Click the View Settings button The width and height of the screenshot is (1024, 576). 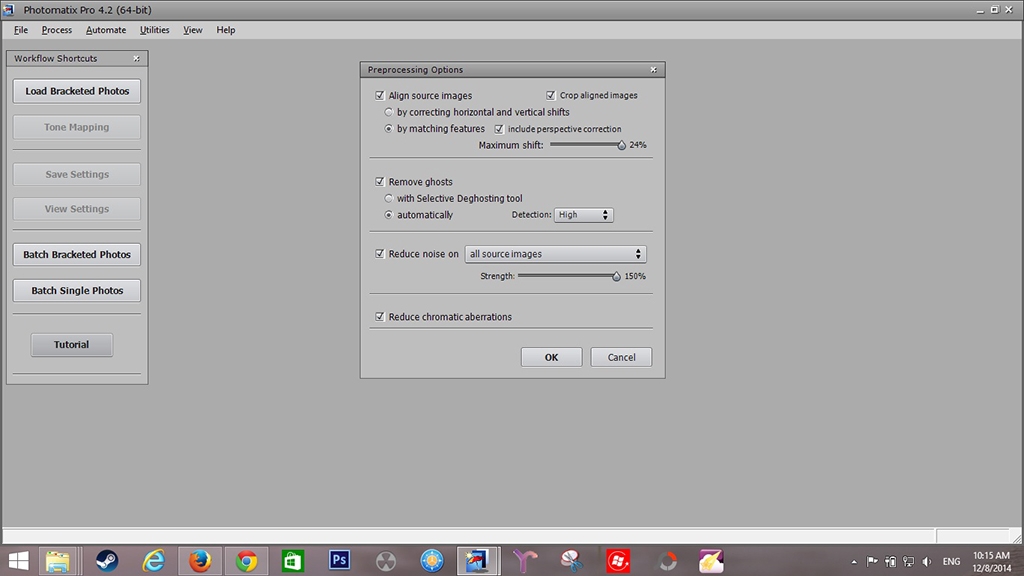77,209
